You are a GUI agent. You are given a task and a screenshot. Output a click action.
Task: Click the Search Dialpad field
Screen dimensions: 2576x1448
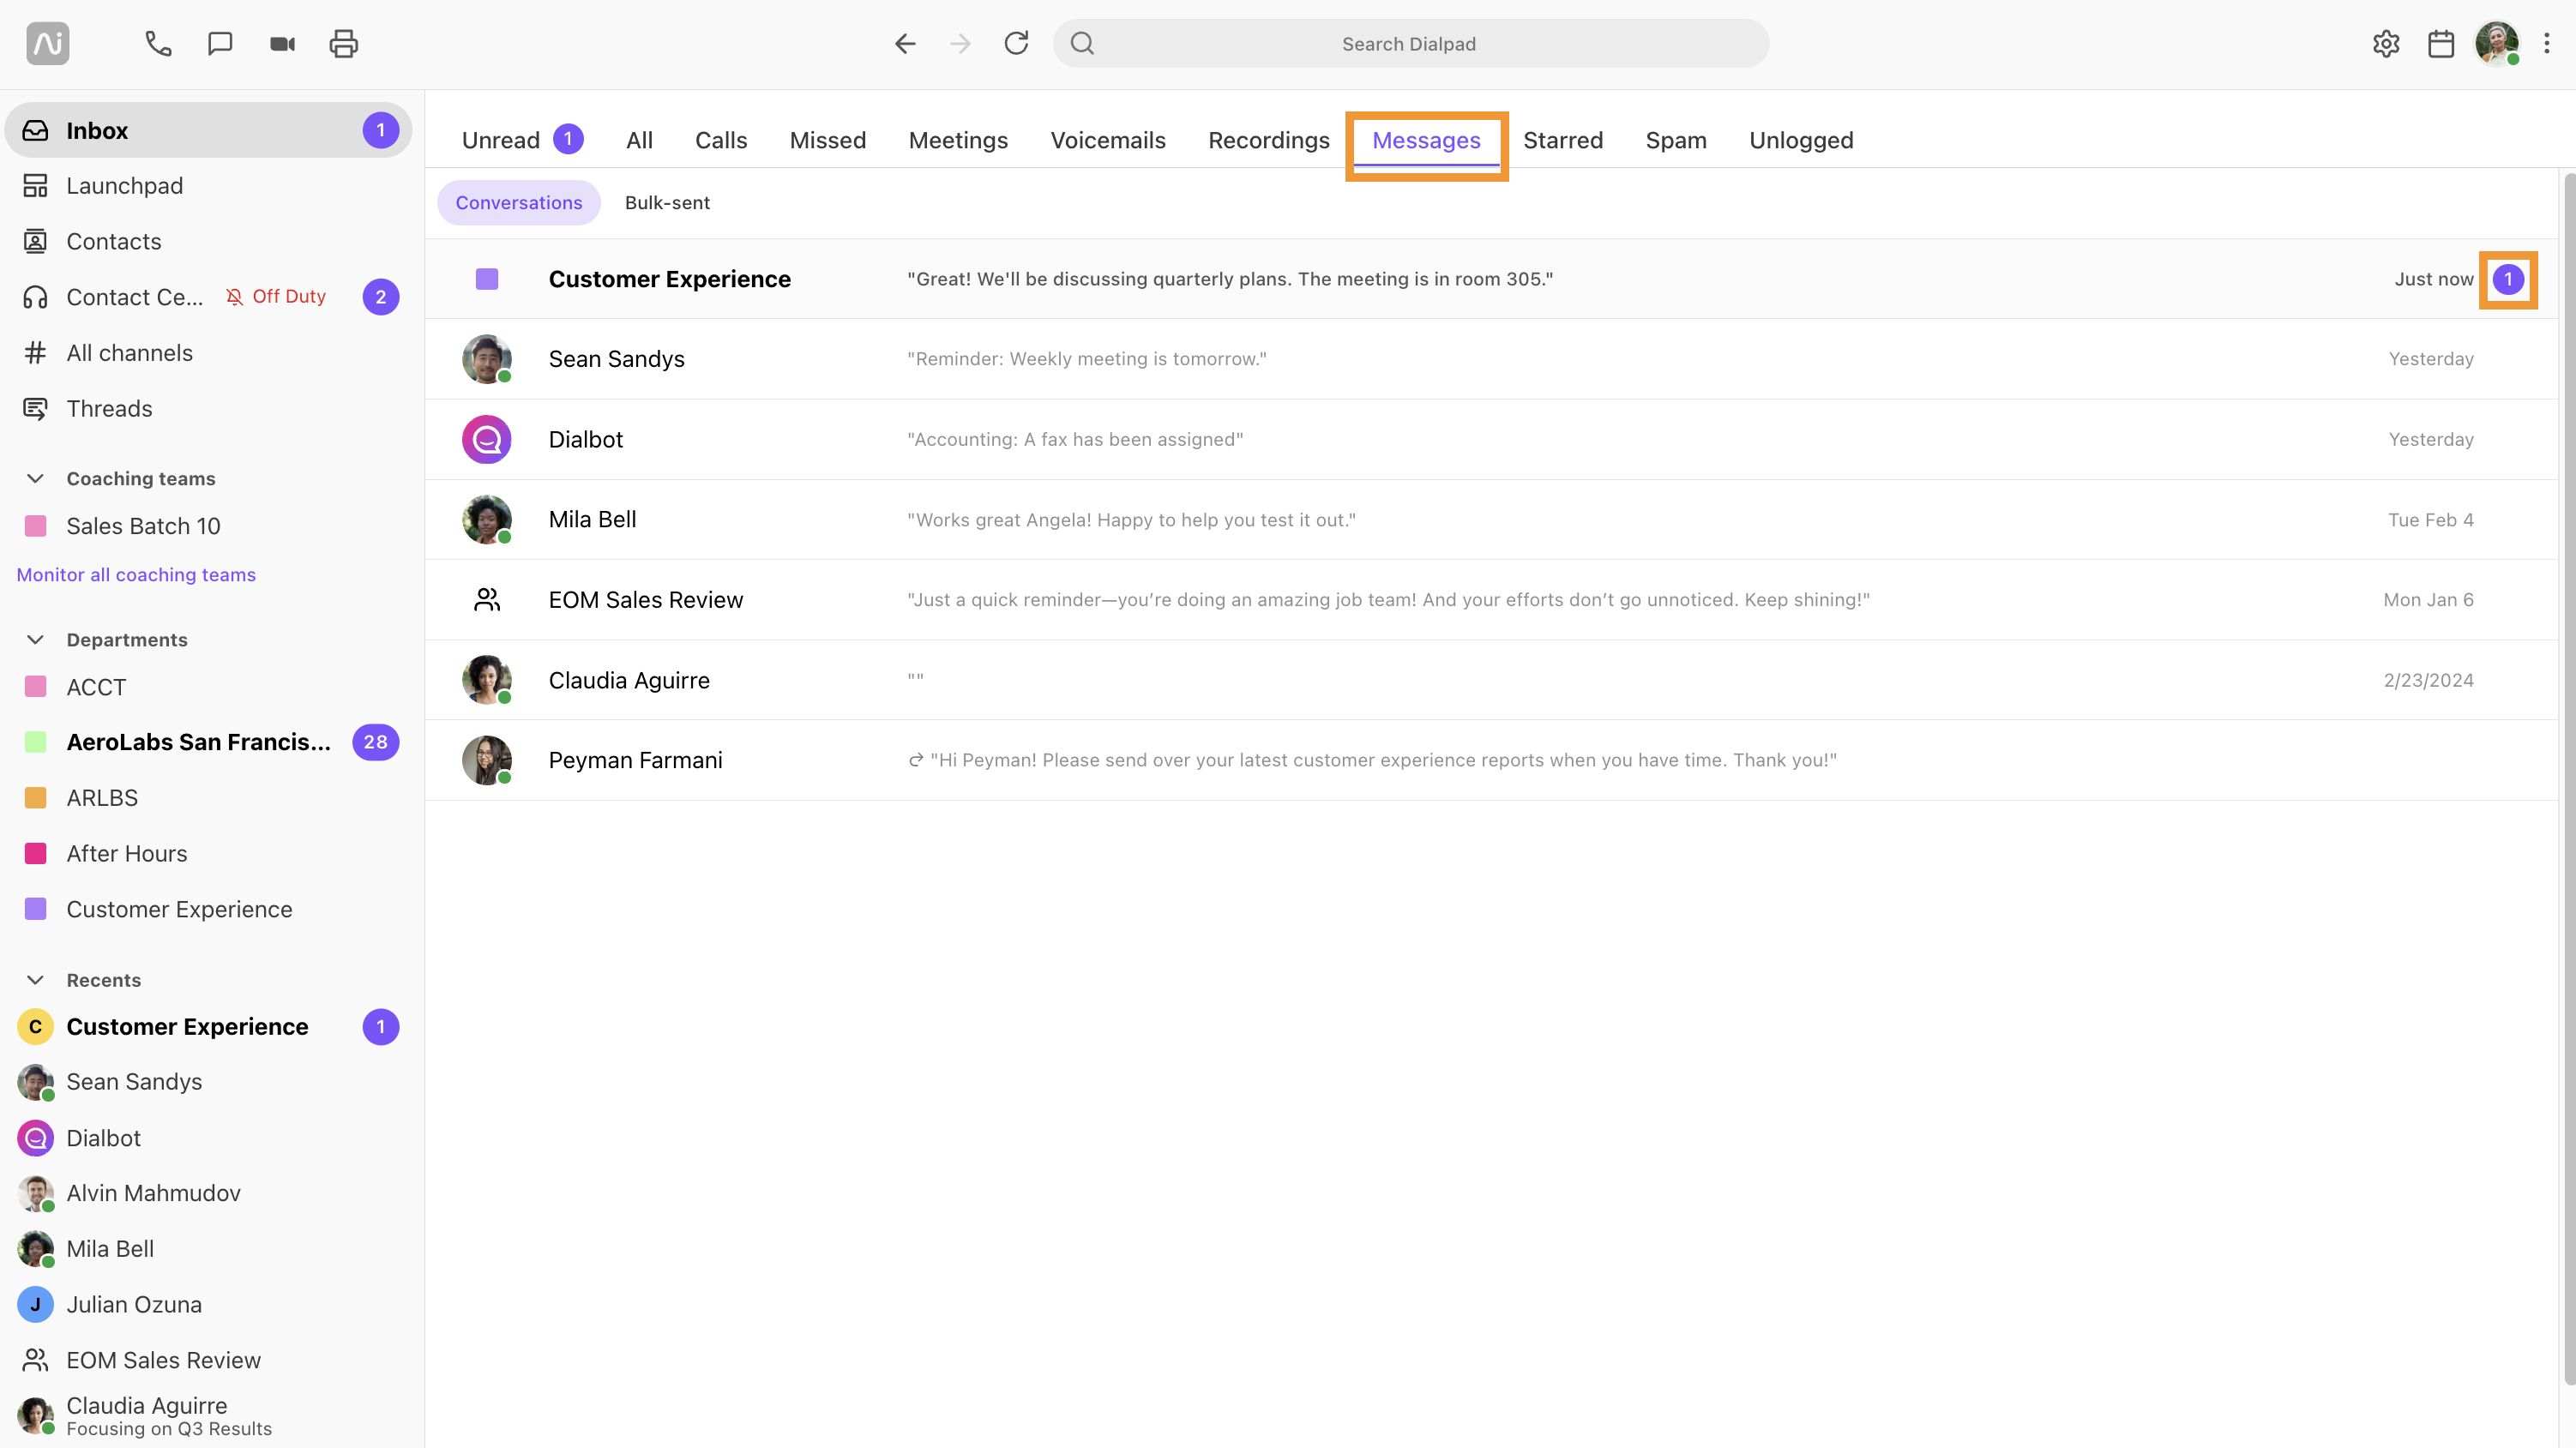(1411, 43)
